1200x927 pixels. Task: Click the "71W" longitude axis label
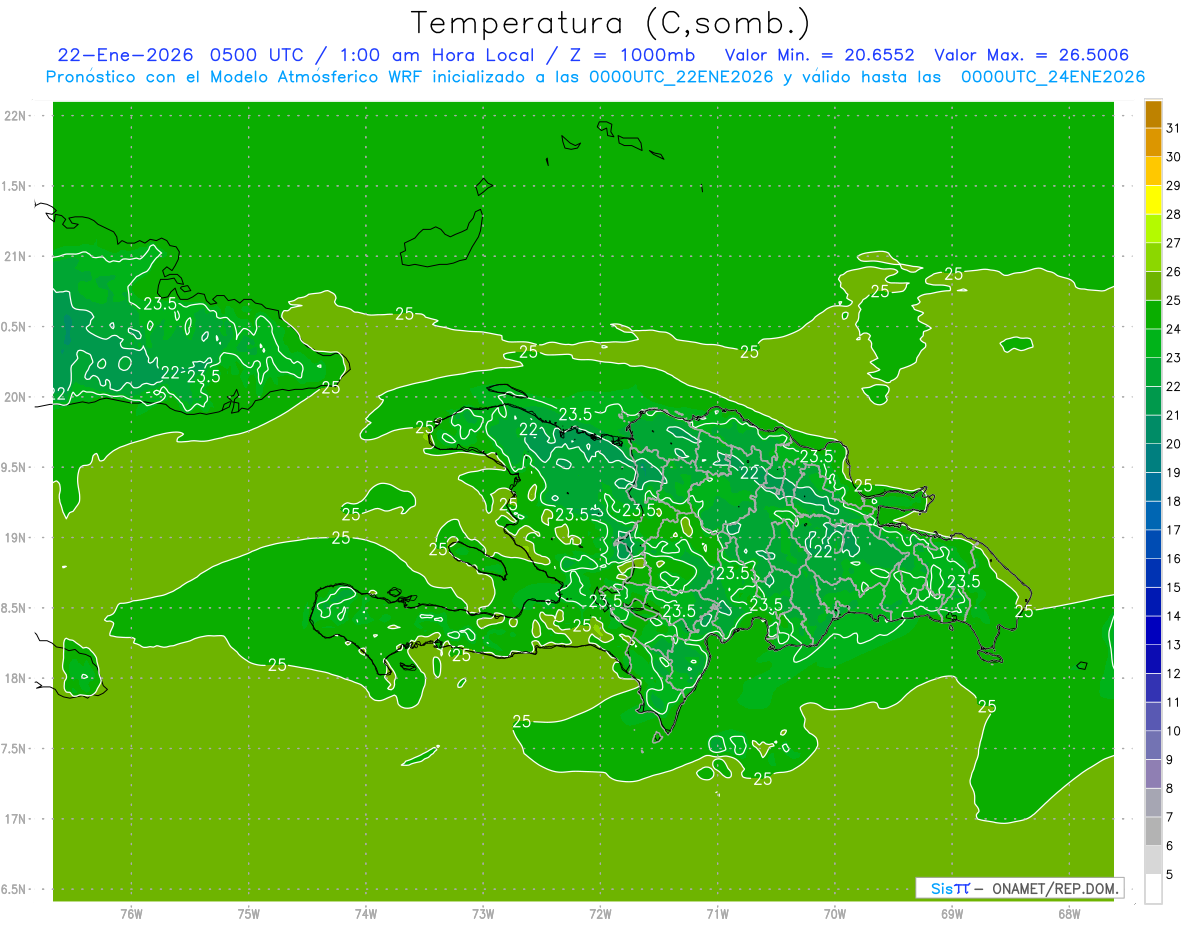pyautogui.click(x=717, y=913)
